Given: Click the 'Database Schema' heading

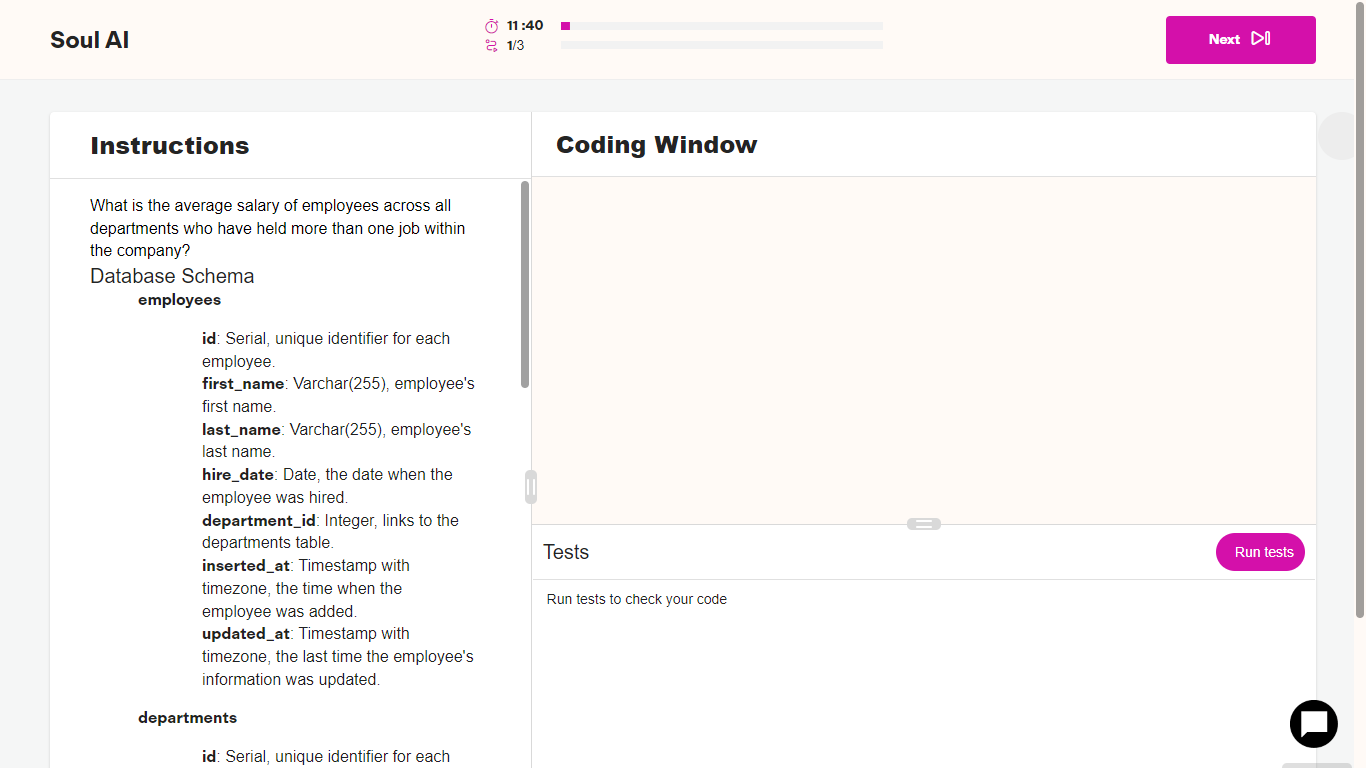Looking at the screenshot, I should click(x=172, y=276).
